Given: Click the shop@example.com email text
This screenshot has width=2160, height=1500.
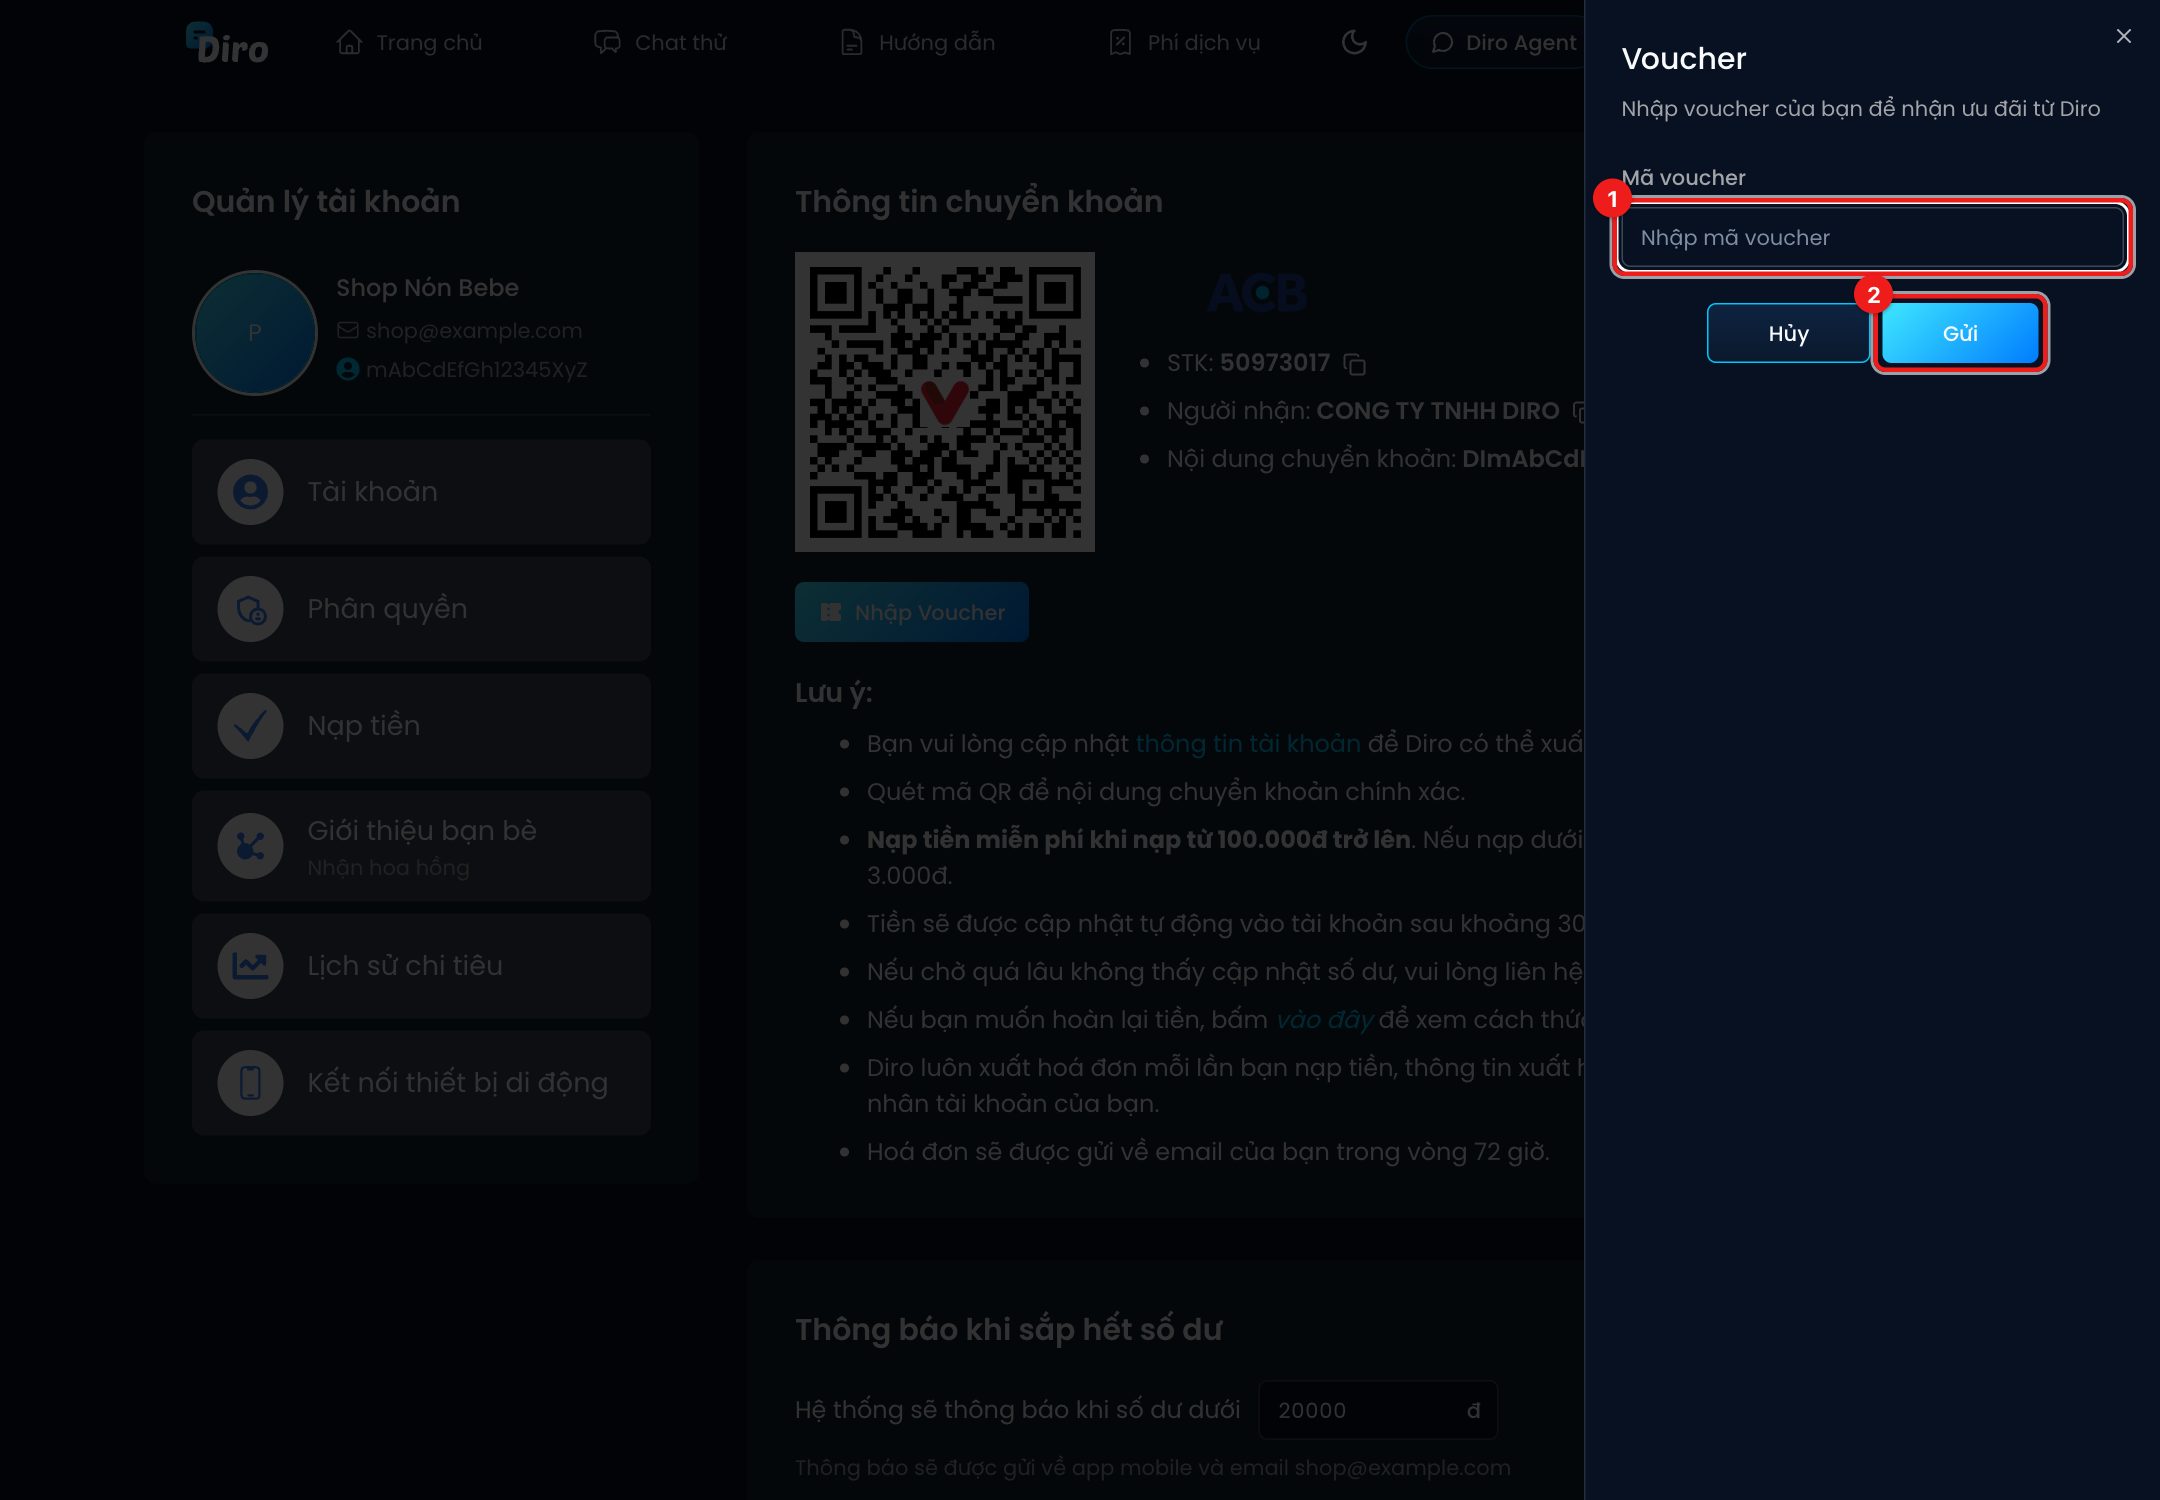Looking at the screenshot, I should pos(474,331).
